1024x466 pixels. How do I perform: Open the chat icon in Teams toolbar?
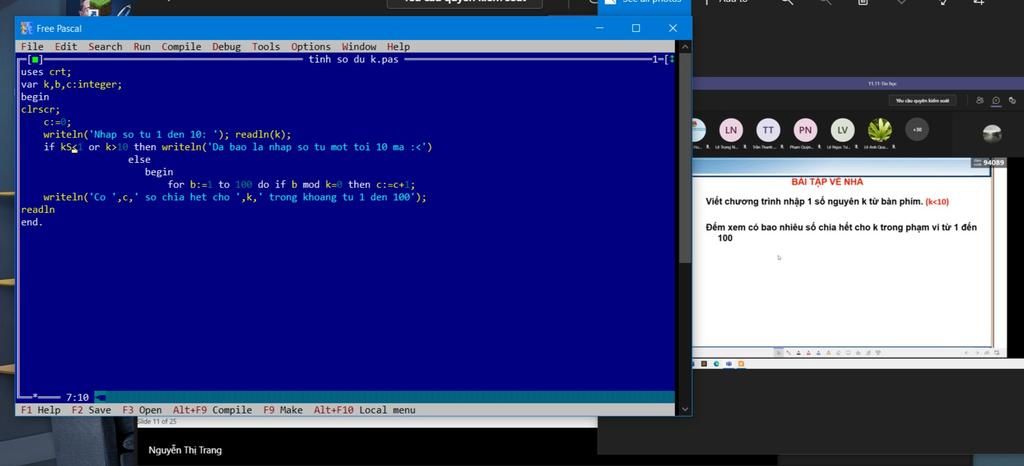[x=996, y=101]
